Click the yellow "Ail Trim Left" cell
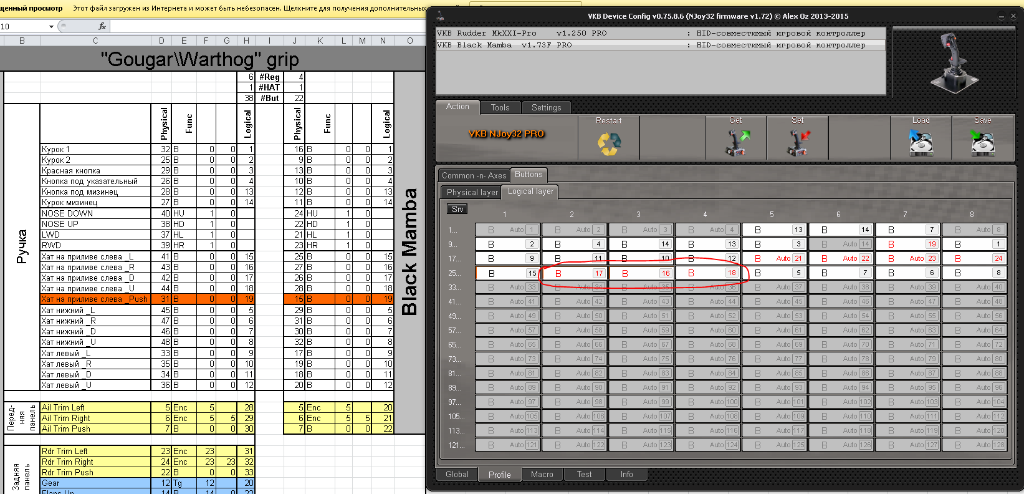Image resolution: width=1024 pixels, height=494 pixels. tap(95, 407)
